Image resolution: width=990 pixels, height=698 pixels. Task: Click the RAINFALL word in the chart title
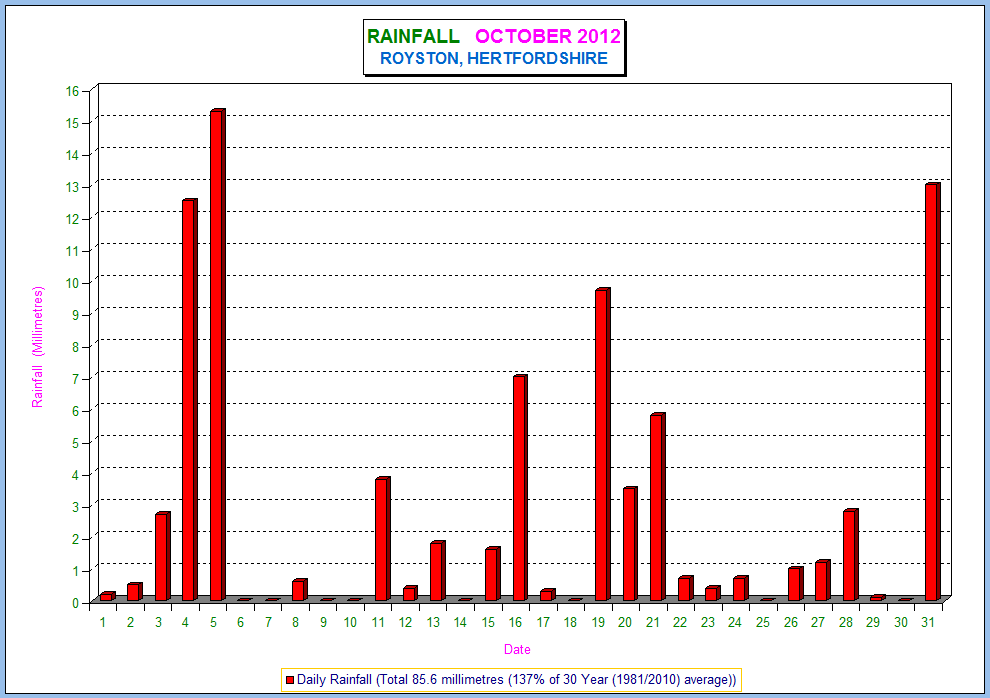413,36
